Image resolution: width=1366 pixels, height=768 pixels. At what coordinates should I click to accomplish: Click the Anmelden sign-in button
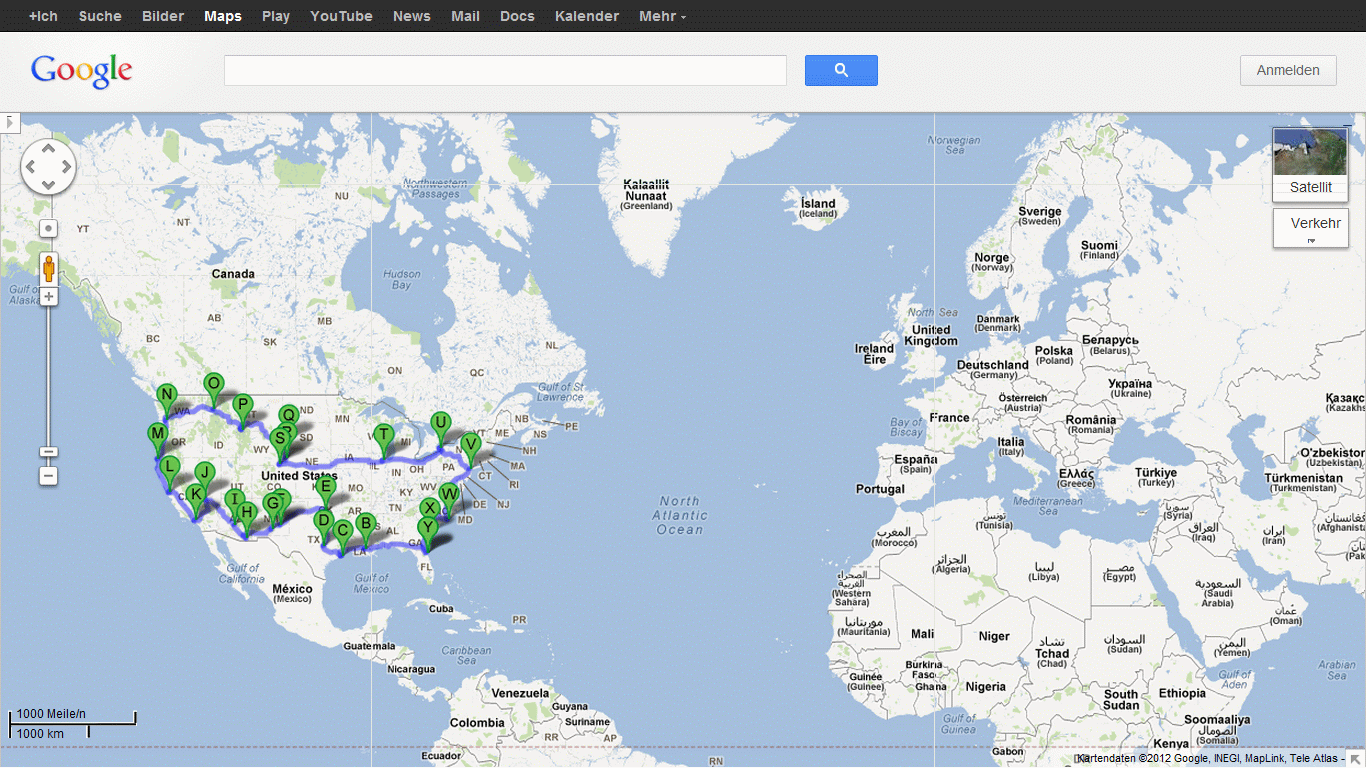[1288, 70]
